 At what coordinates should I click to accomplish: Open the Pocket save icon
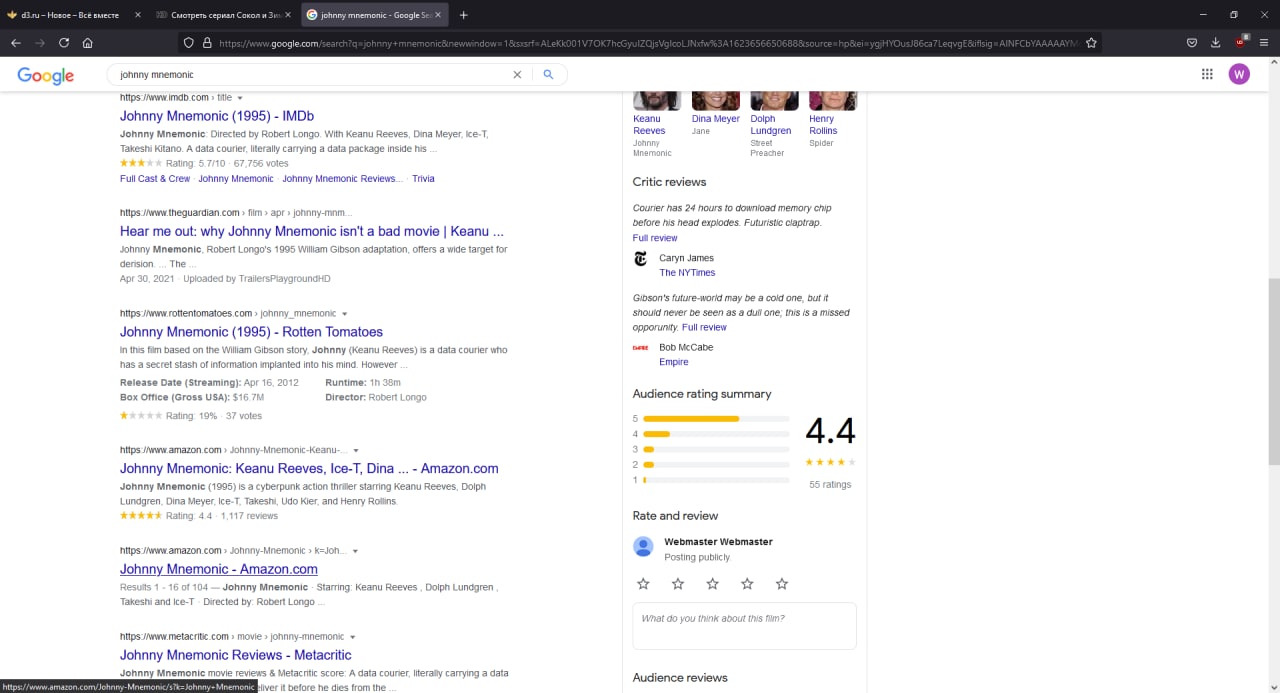[1192, 43]
